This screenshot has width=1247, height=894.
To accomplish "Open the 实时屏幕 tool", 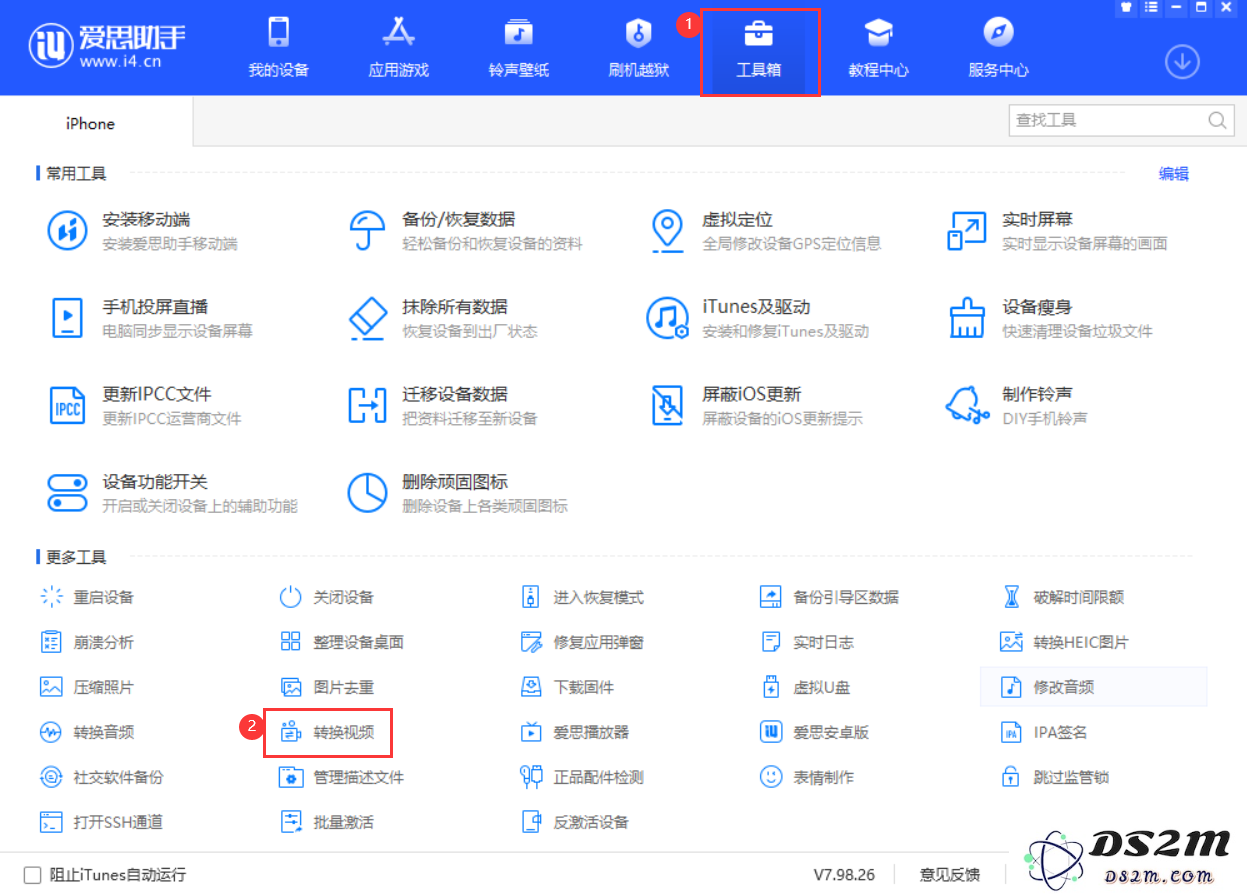I will point(1057,231).
